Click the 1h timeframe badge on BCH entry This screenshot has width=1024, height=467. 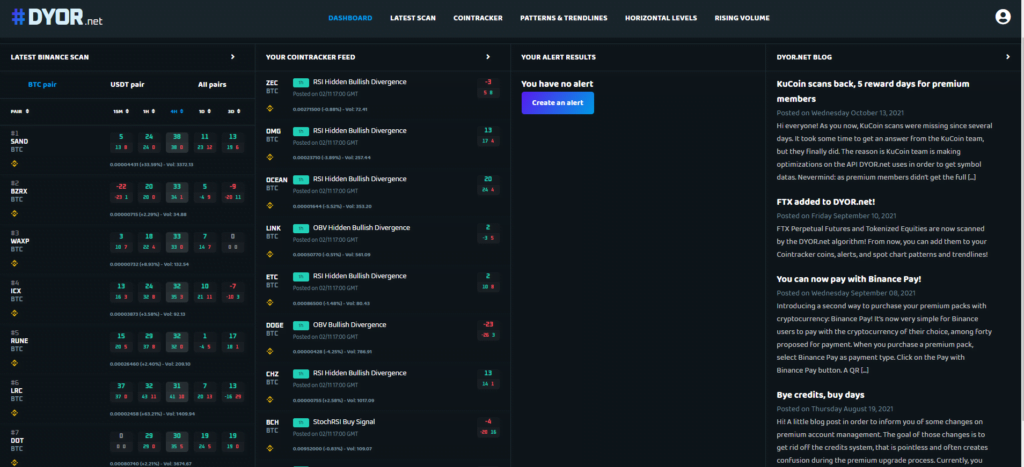(301, 422)
